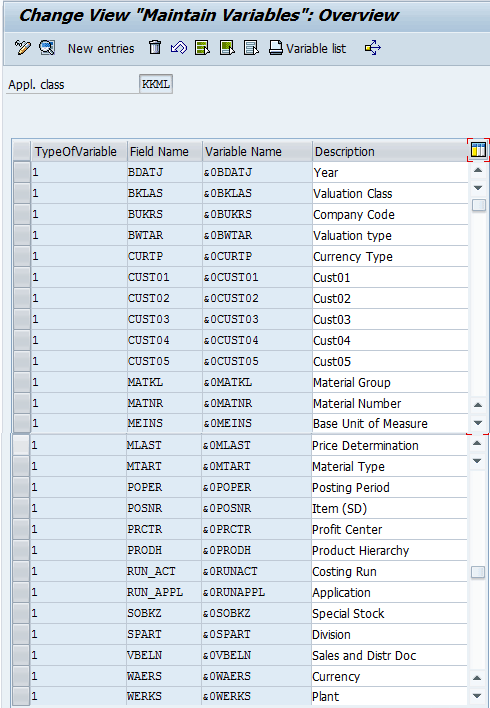The width and height of the screenshot is (490, 708).
Task: Click the Delete trash can icon
Action: 155,47
